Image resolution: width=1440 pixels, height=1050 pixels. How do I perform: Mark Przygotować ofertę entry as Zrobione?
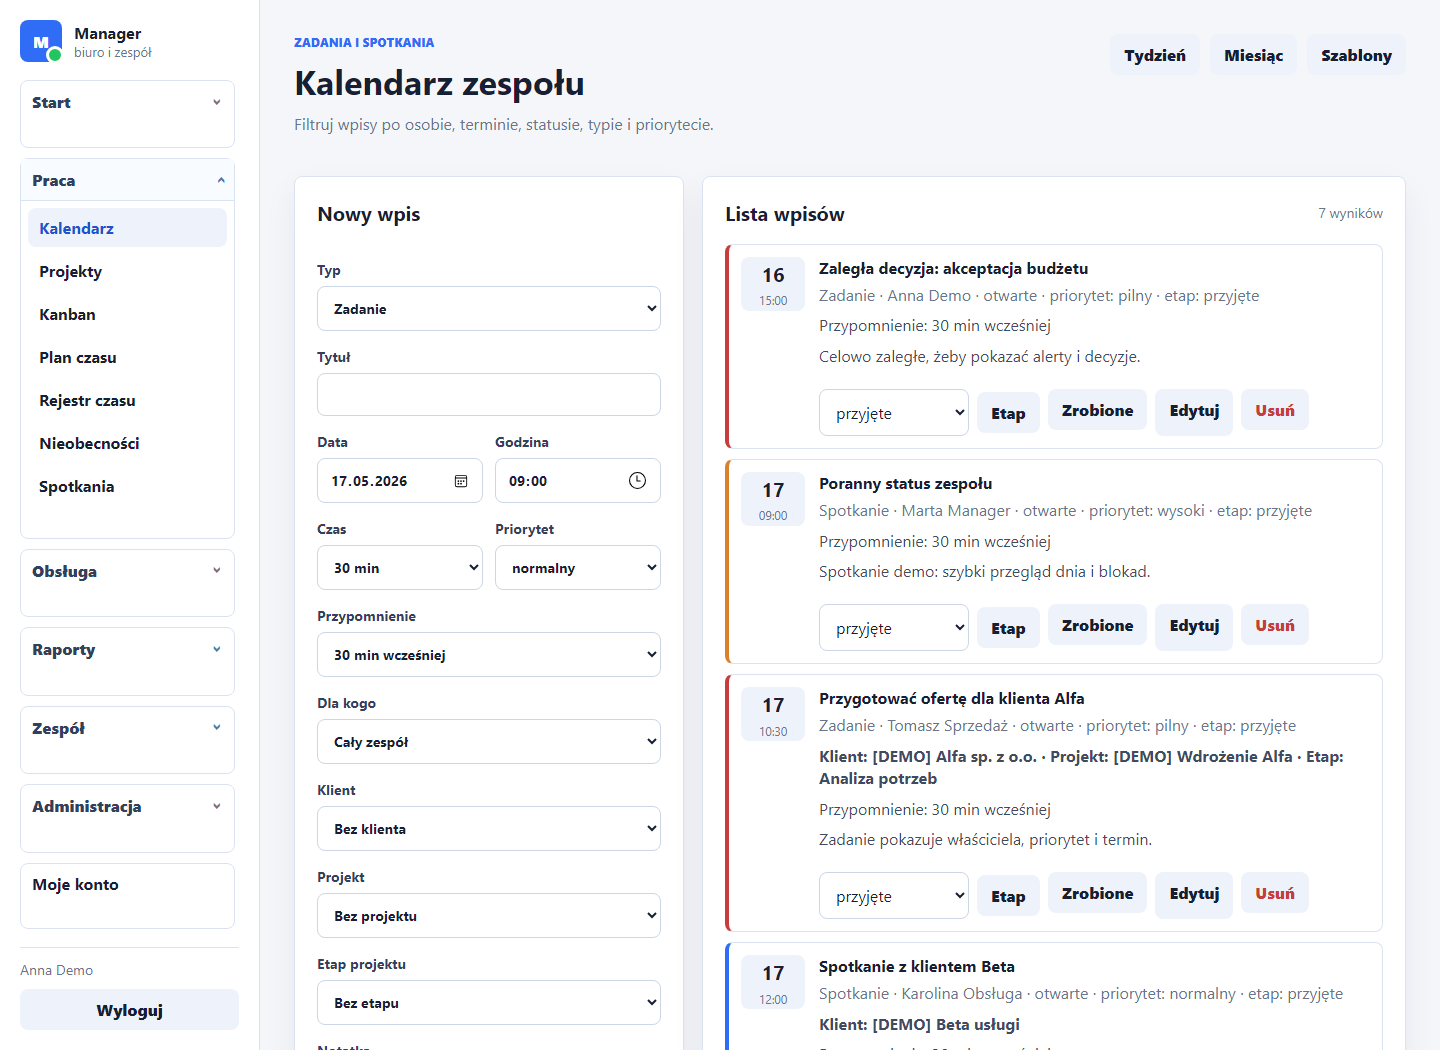pyautogui.click(x=1097, y=893)
